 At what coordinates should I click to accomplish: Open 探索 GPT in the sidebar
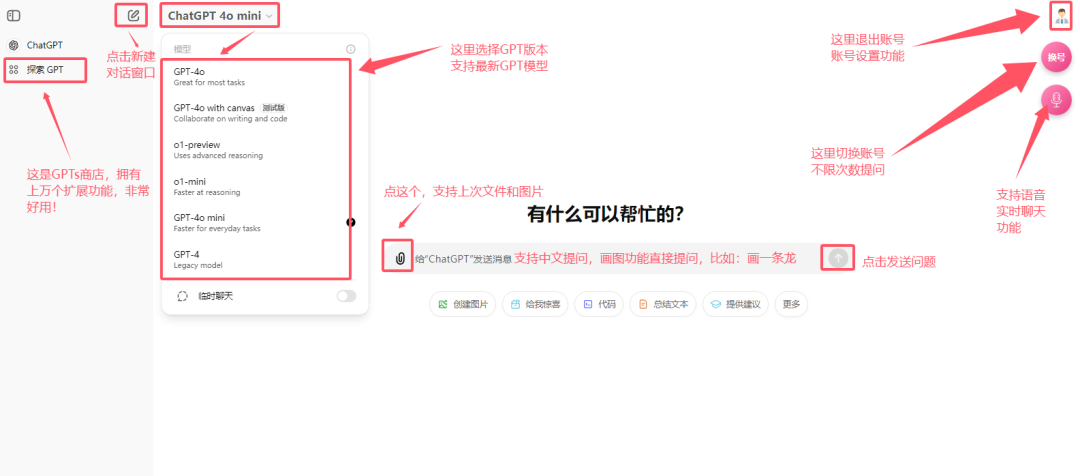(45, 70)
